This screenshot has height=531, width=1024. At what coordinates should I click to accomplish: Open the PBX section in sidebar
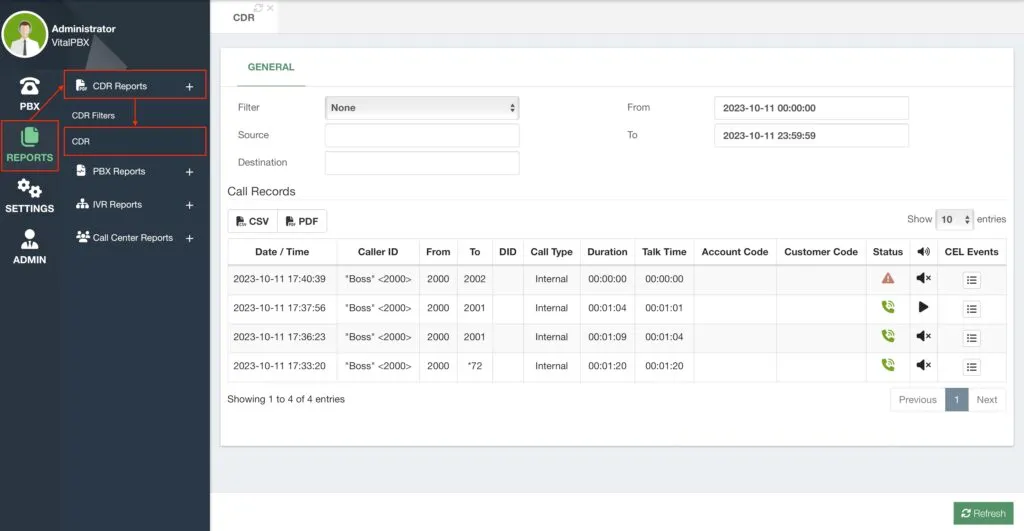(x=29, y=93)
